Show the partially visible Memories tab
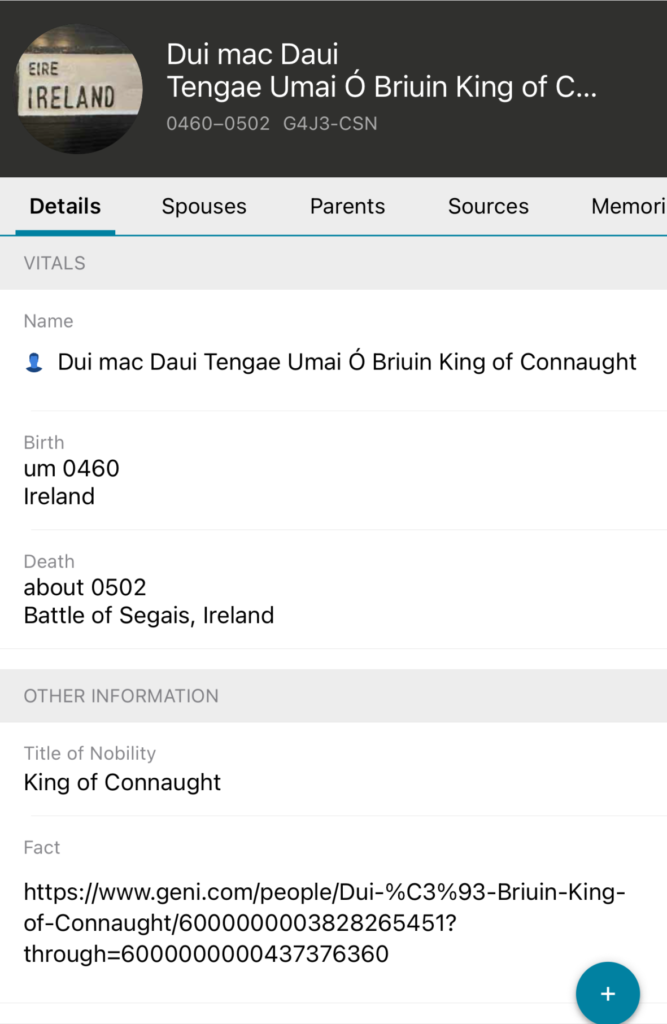This screenshot has height=1024, width=667. (628, 207)
